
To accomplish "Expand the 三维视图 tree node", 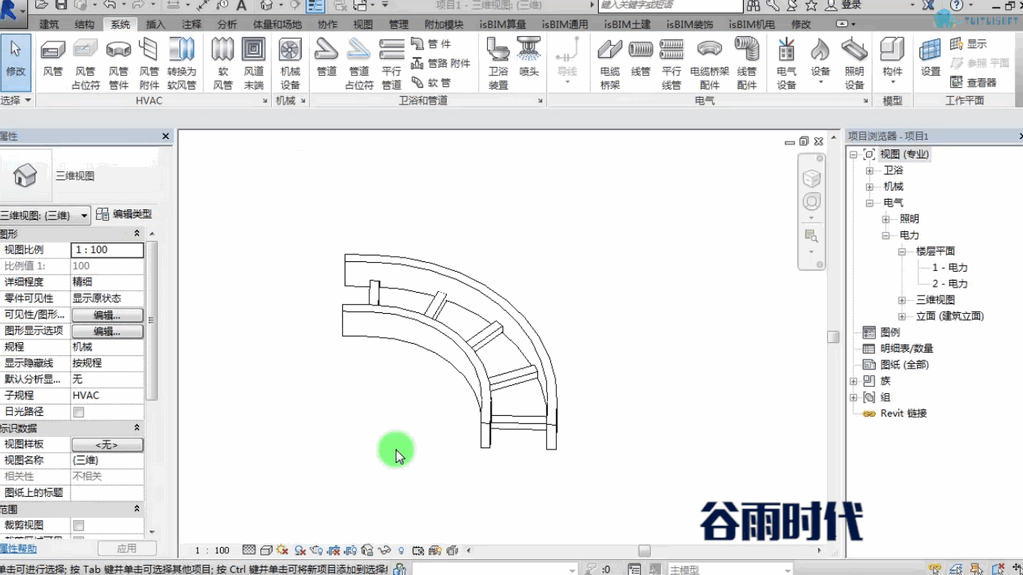I will click(902, 300).
